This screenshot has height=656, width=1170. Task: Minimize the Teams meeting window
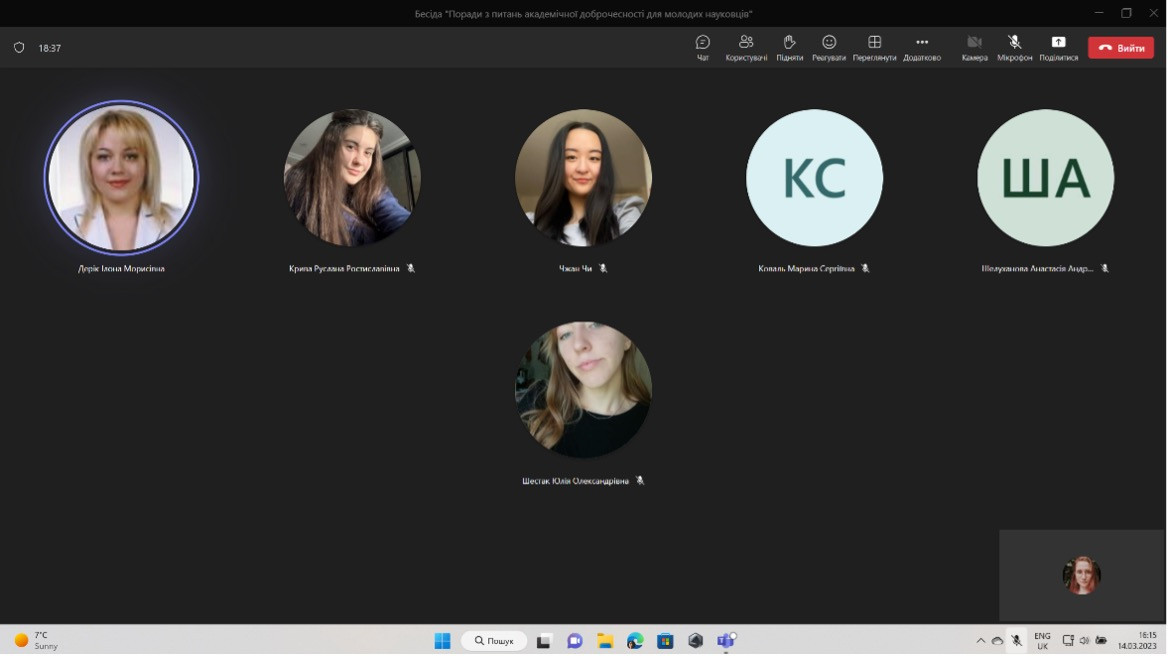tap(1098, 13)
